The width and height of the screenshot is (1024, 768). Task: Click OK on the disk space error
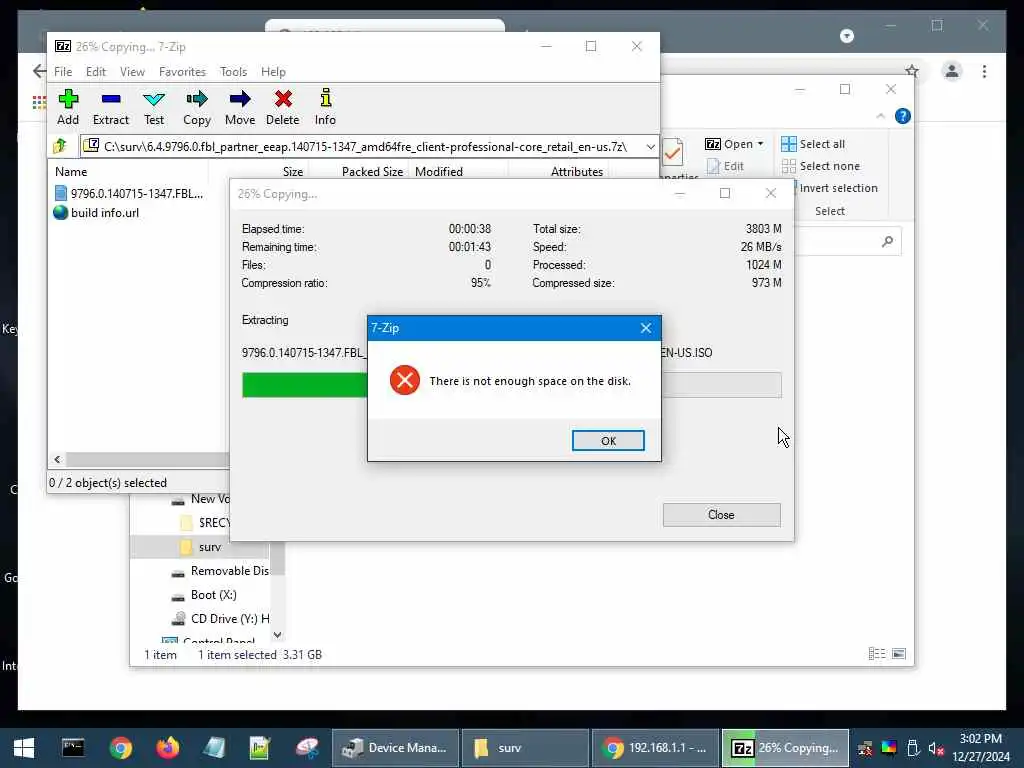click(608, 441)
